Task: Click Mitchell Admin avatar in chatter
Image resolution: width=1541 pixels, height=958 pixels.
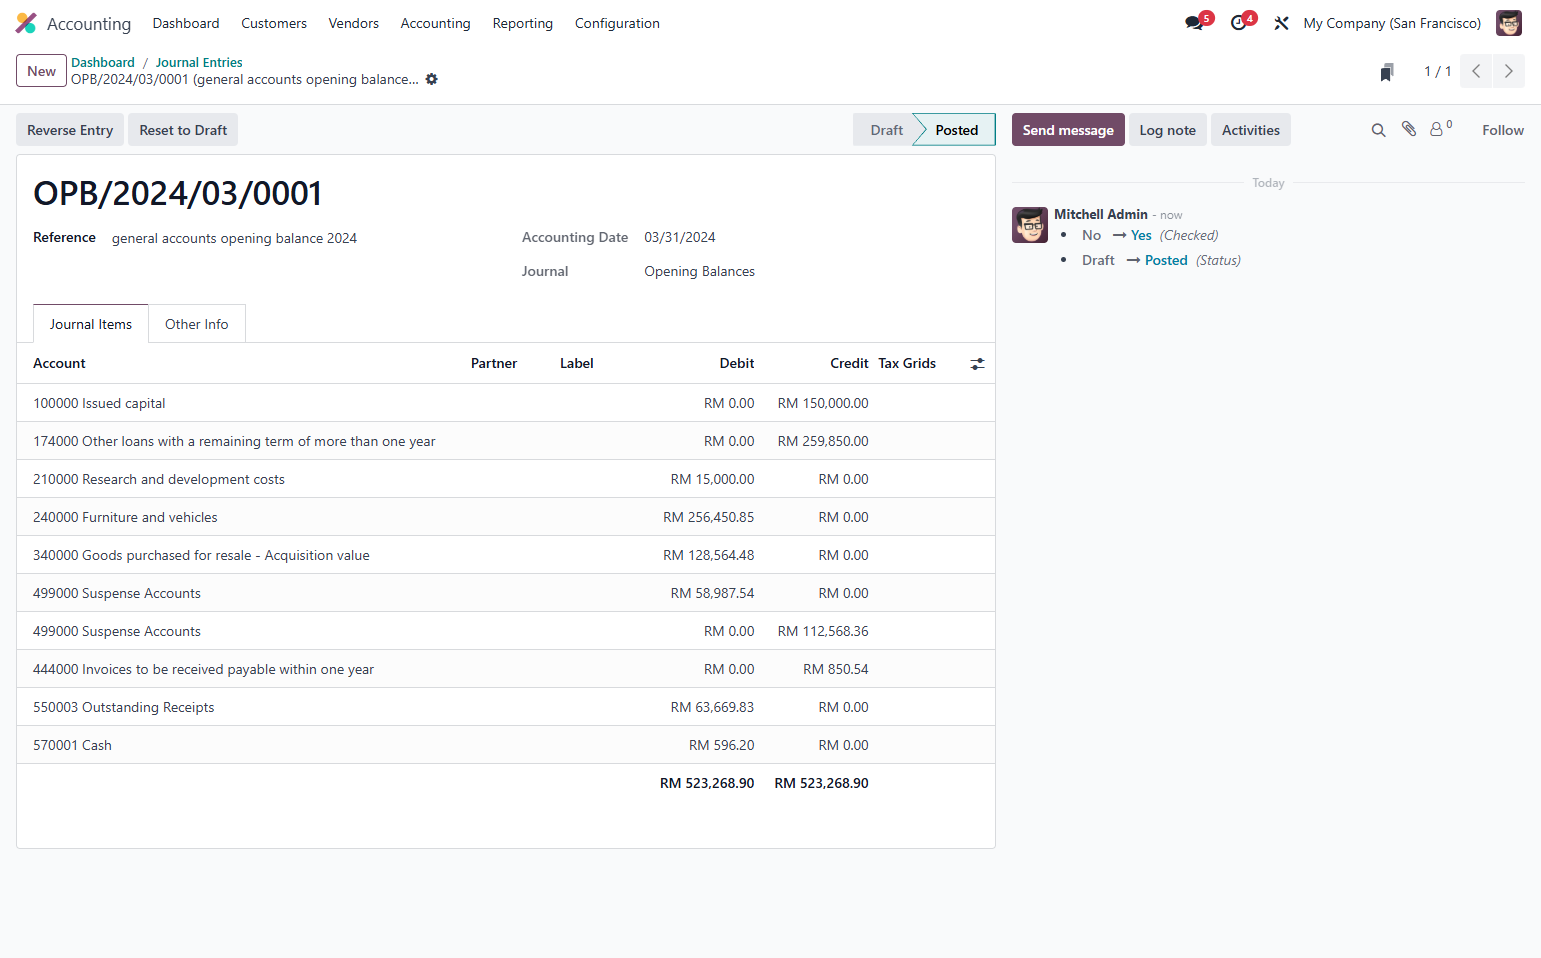Action: tap(1030, 225)
